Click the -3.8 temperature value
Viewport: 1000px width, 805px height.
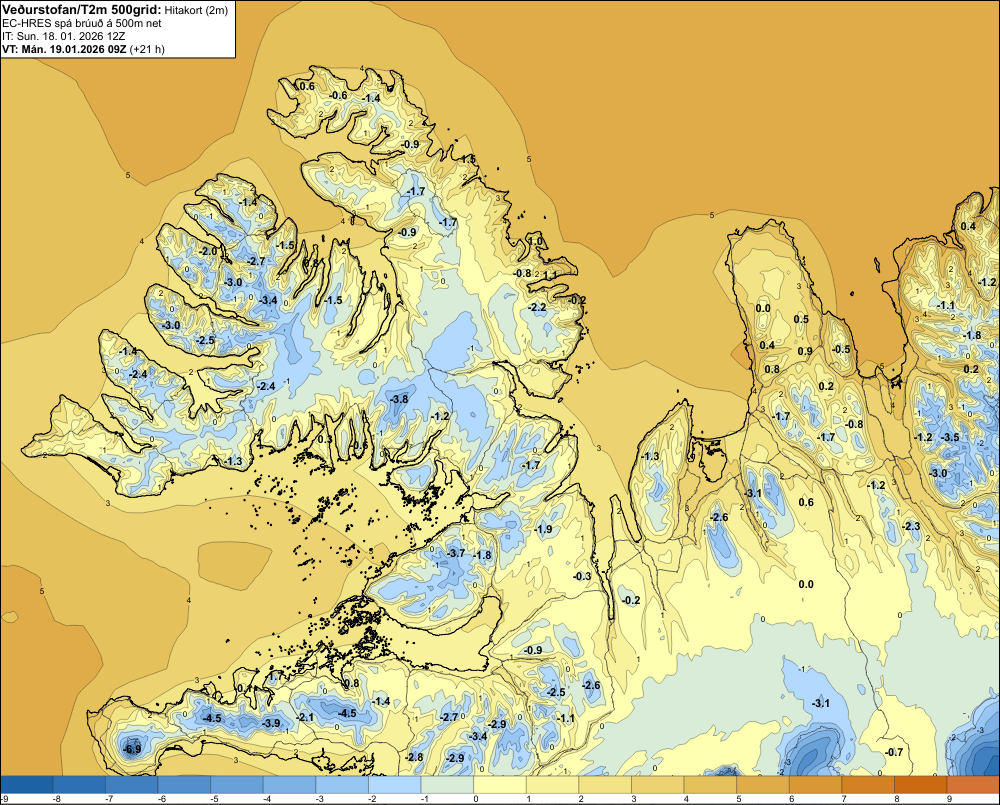tap(399, 399)
